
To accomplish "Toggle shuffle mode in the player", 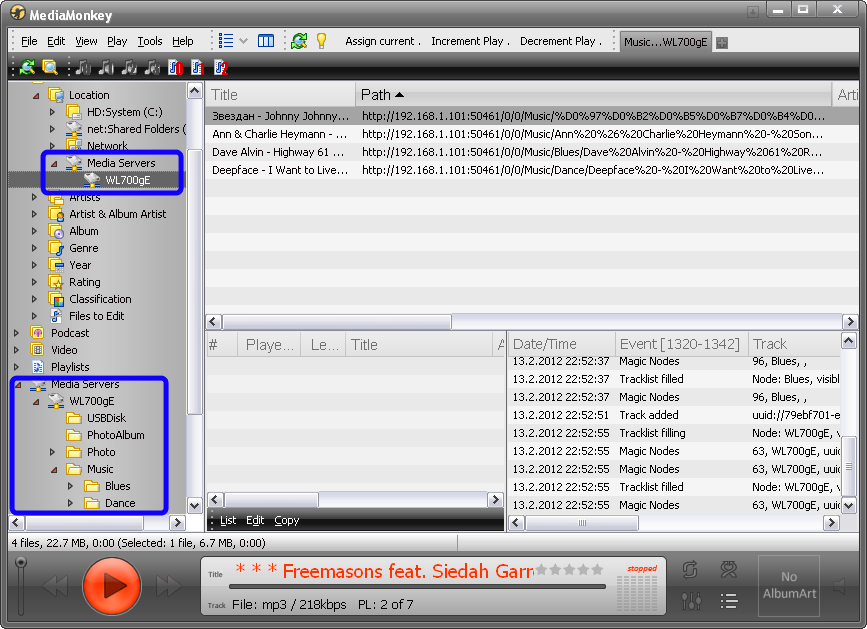I will point(729,570).
